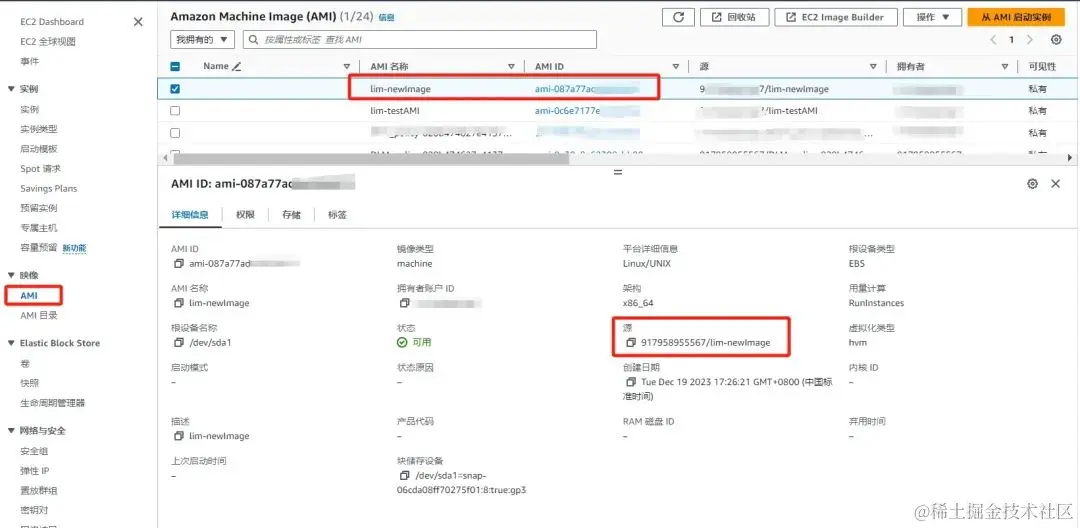Copy the 块储存设备 snapshot value

click(405, 476)
